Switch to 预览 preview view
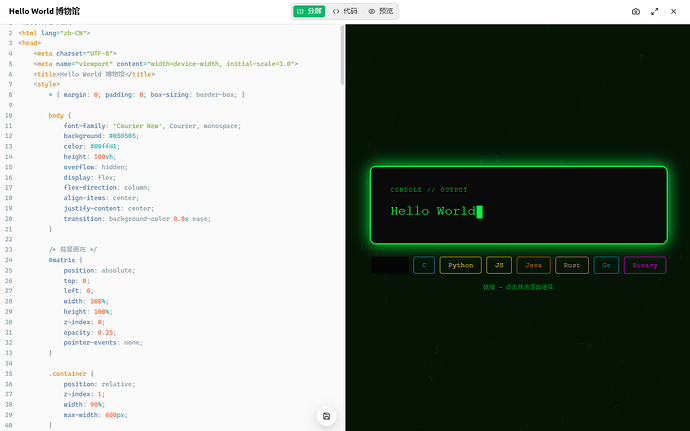 [381, 11]
